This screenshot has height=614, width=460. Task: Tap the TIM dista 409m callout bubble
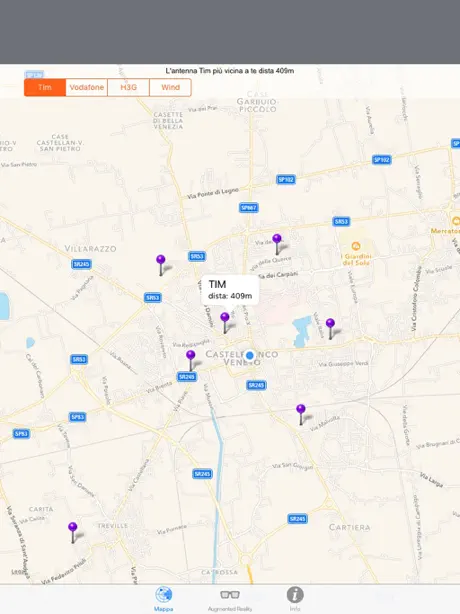[230, 290]
